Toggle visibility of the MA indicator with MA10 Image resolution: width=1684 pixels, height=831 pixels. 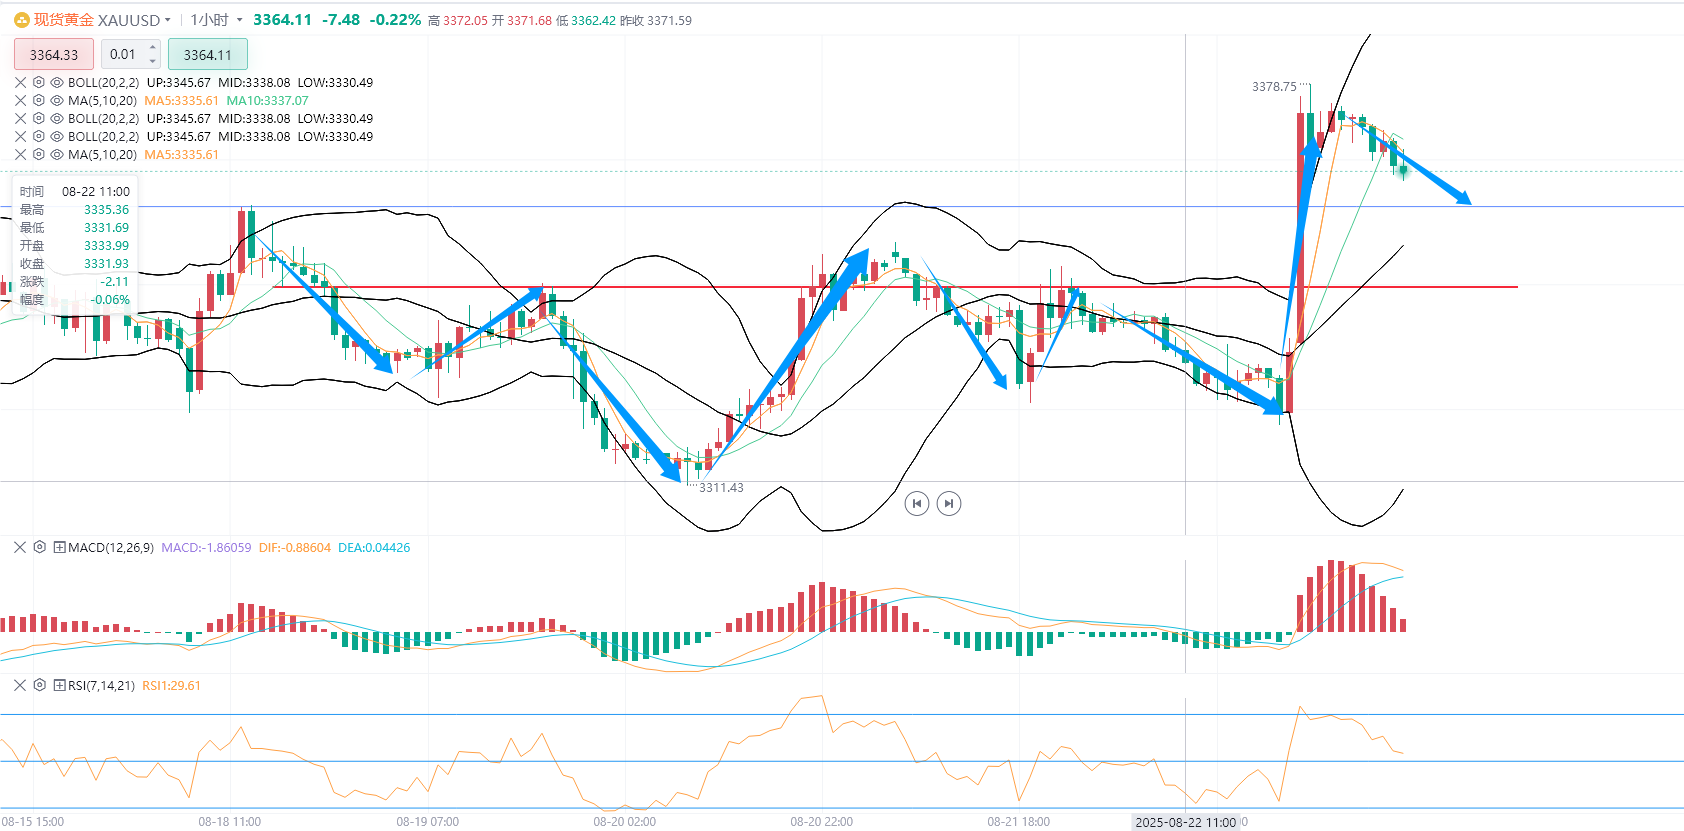(57, 100)
